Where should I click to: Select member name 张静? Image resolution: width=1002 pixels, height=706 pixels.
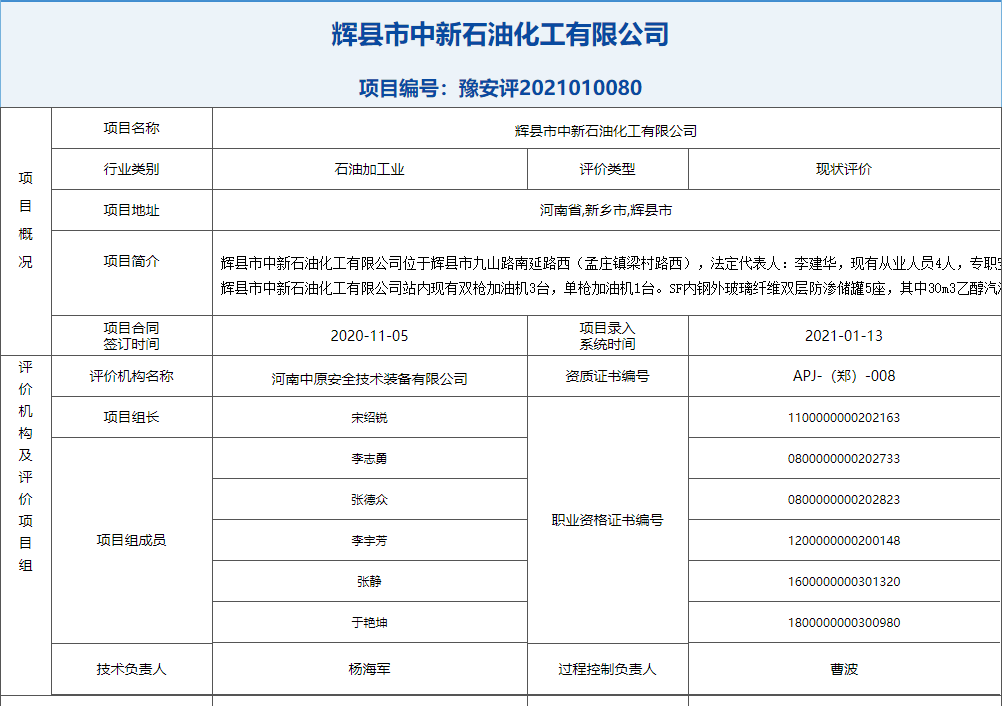pos(369,581)
